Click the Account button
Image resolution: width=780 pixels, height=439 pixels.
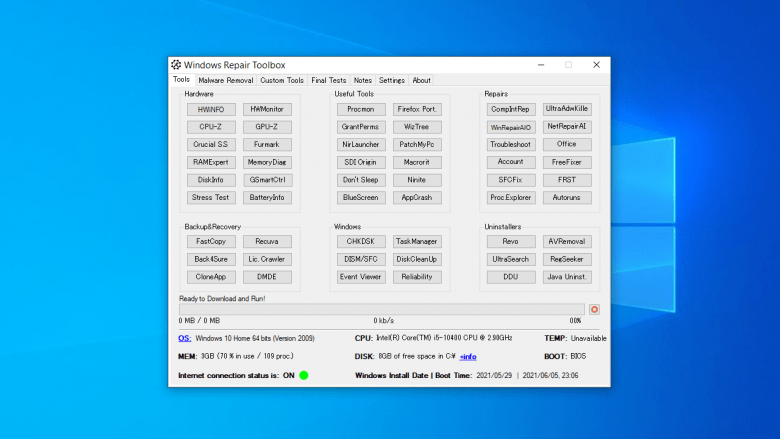[x=511, y=162]
